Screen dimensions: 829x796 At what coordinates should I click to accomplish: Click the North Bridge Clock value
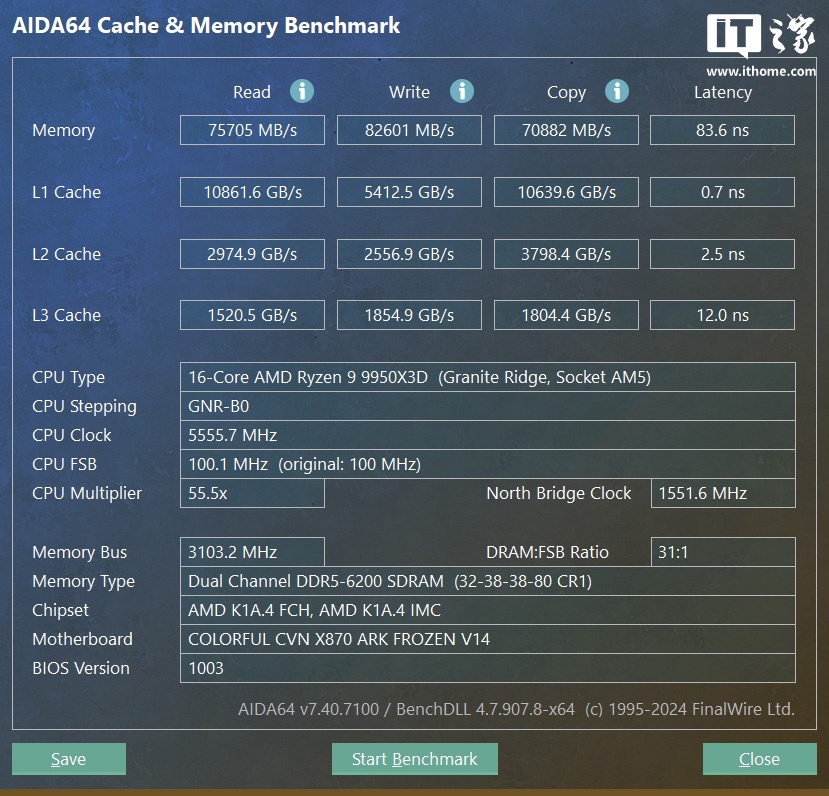(722, 493)
